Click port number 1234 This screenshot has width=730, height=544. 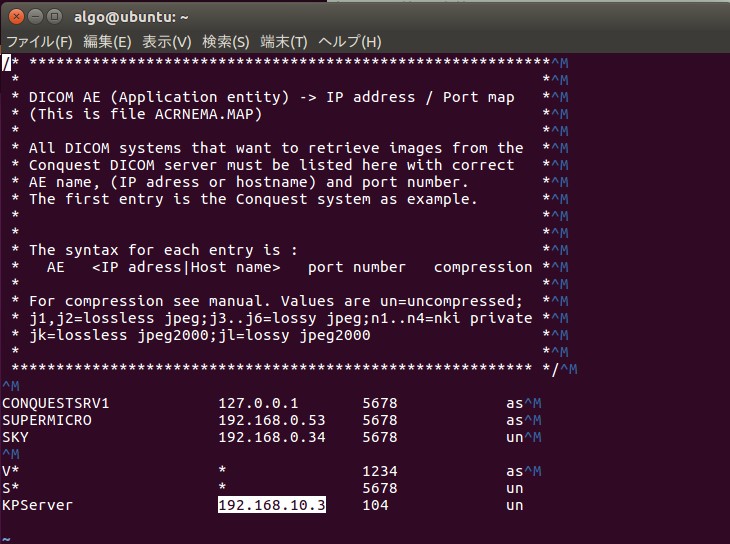point(380,471)
